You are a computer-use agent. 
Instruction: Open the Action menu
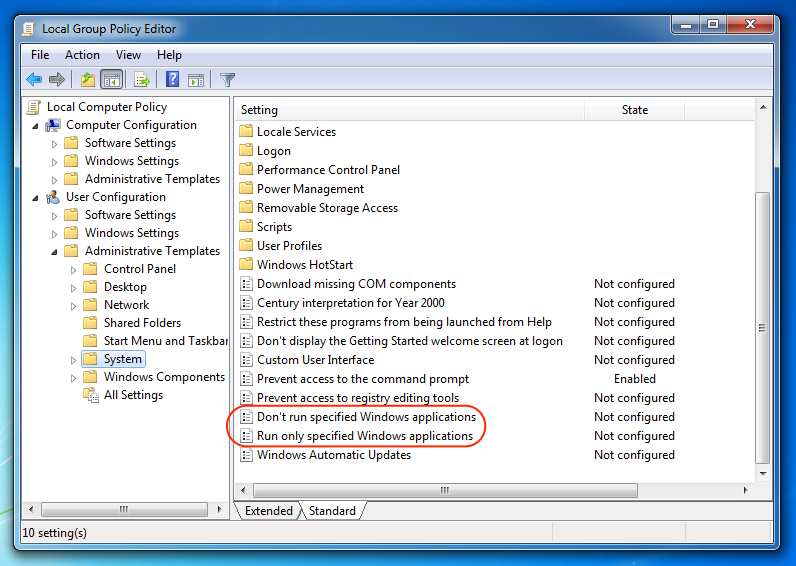coord(82,55)
